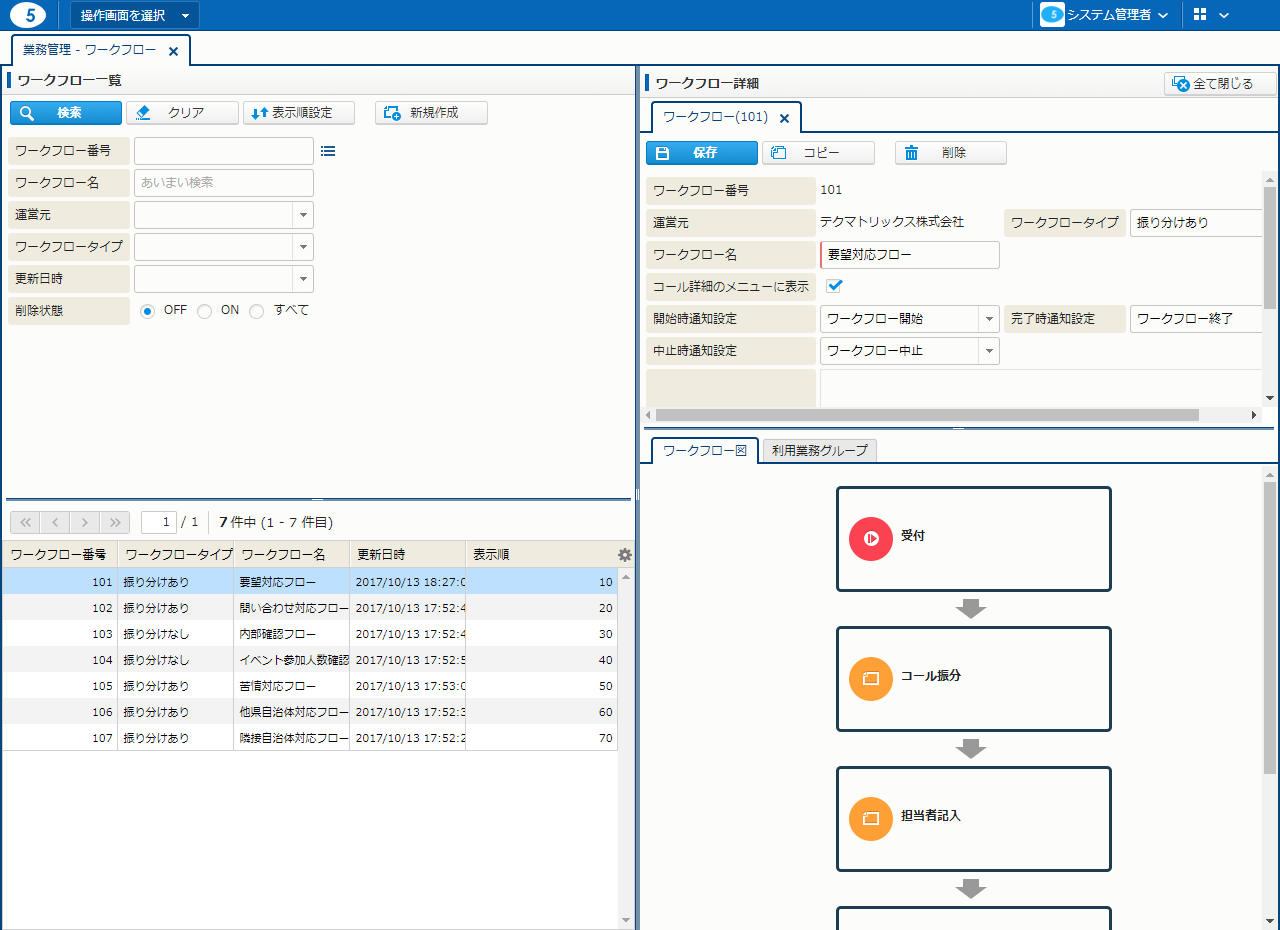Open the 開始時通知設定 dropdown
1280x930 pixels.
pyautogui.click(x=989, y=319)
